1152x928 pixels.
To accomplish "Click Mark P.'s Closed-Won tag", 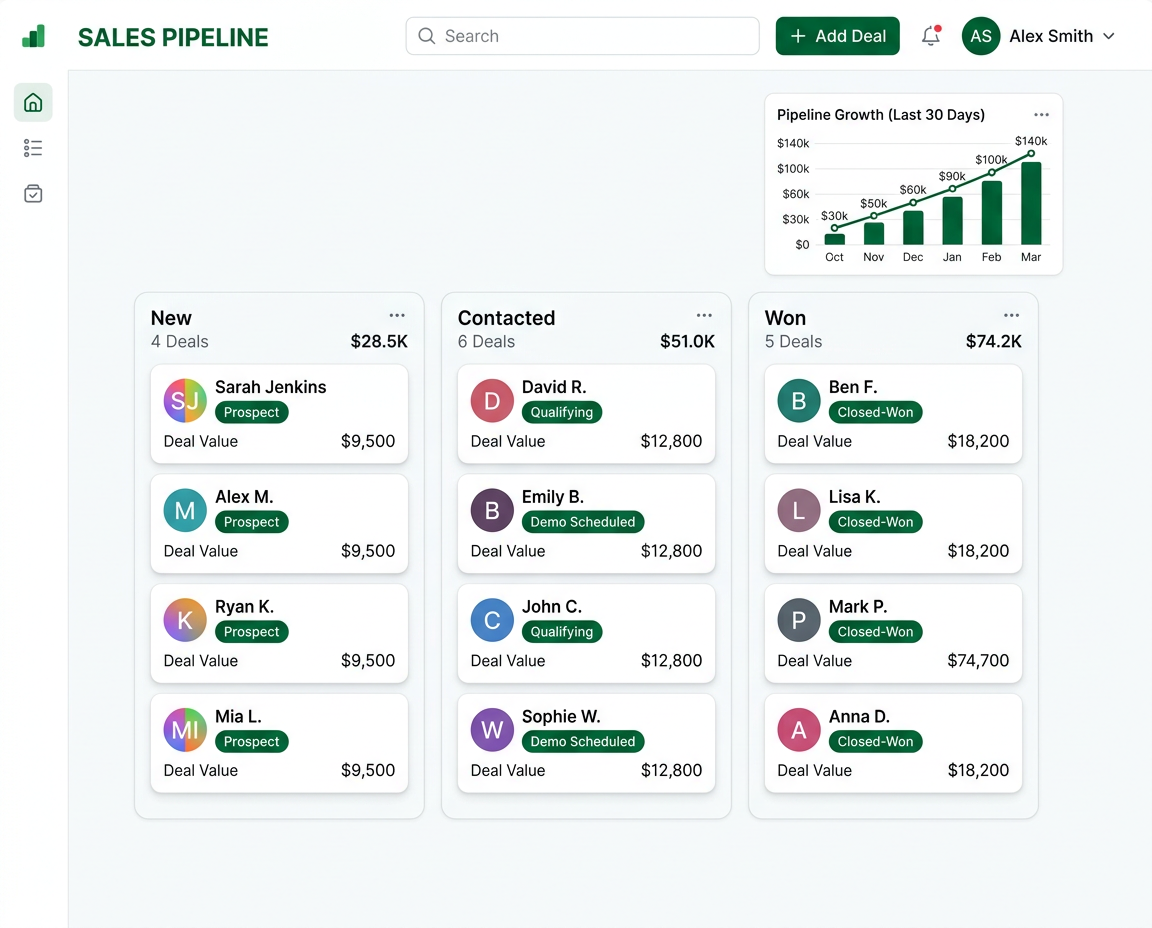I will coord(875,632).
